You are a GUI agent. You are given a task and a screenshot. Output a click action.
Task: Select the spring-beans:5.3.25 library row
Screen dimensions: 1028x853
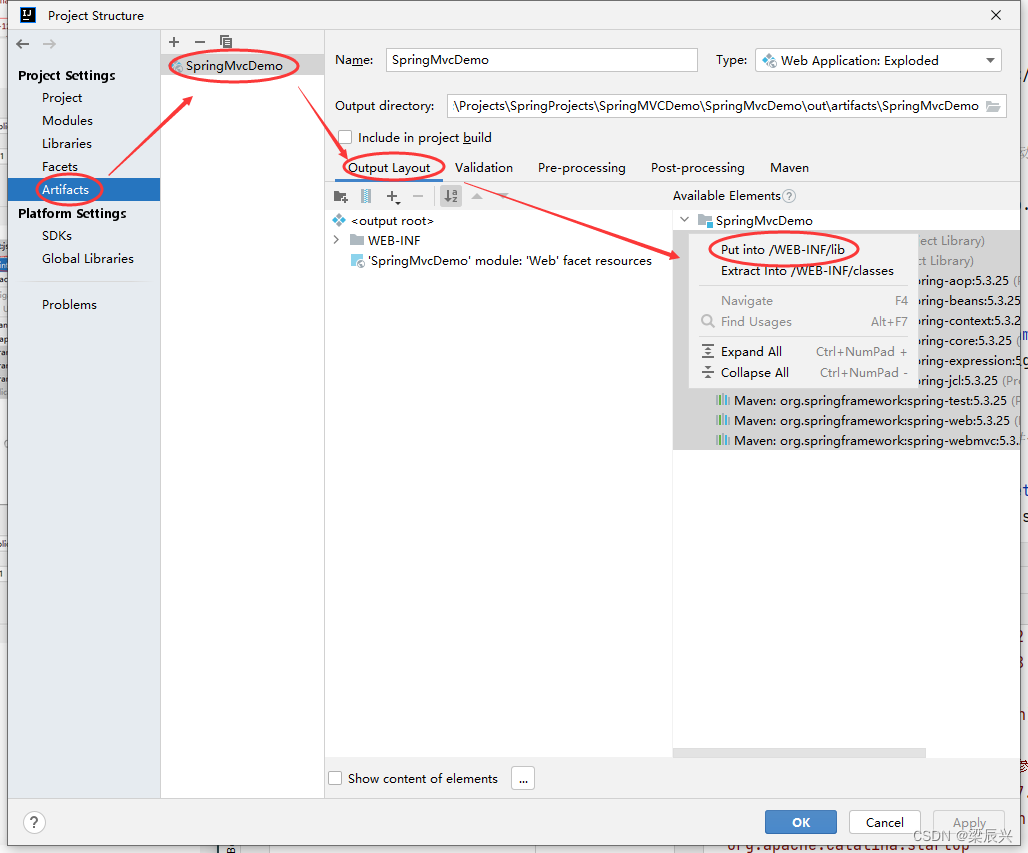point(968,301)
